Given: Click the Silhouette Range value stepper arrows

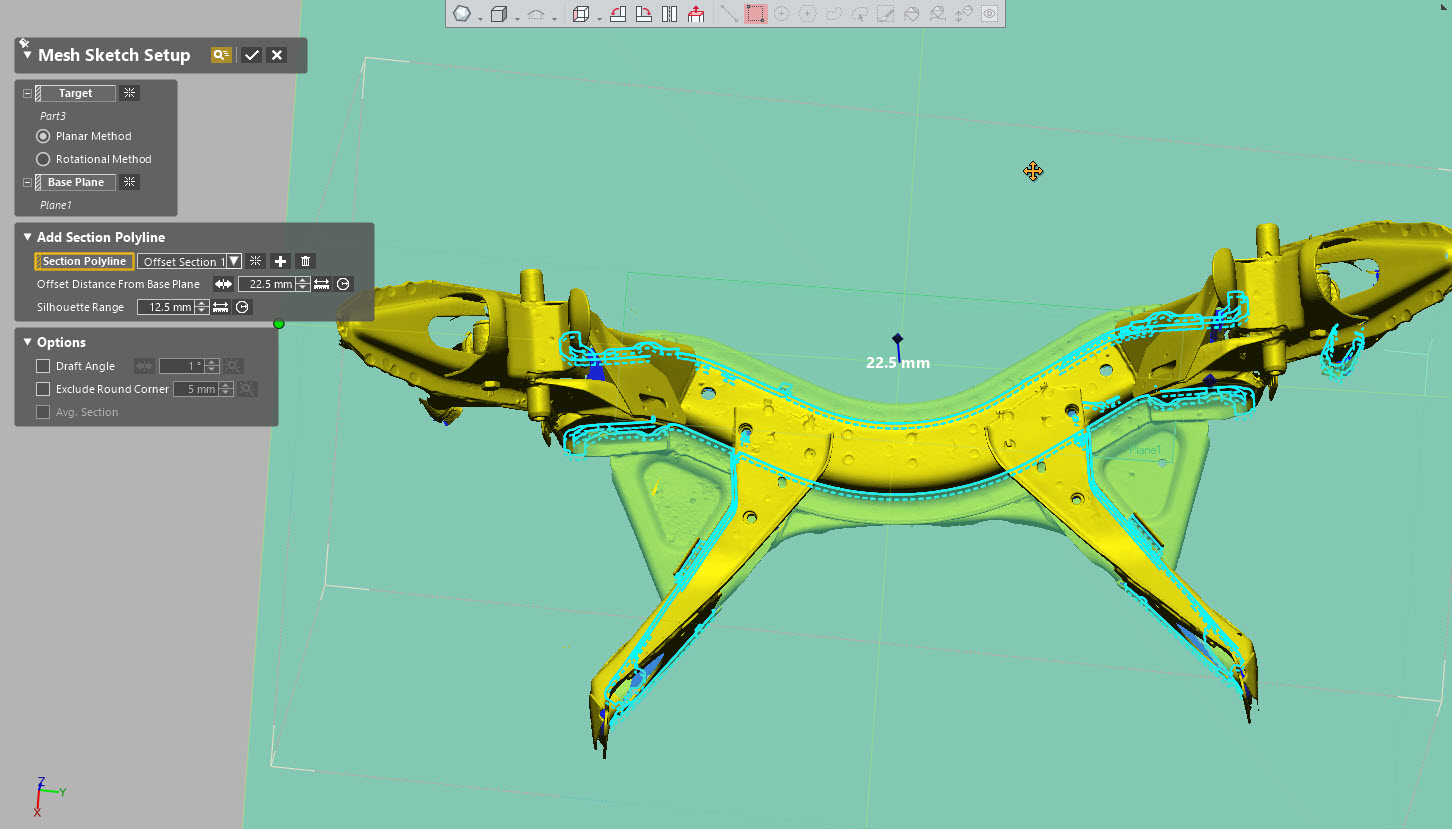Looking at the screenshot, I should pyautogui.click(x=202, y=307).
